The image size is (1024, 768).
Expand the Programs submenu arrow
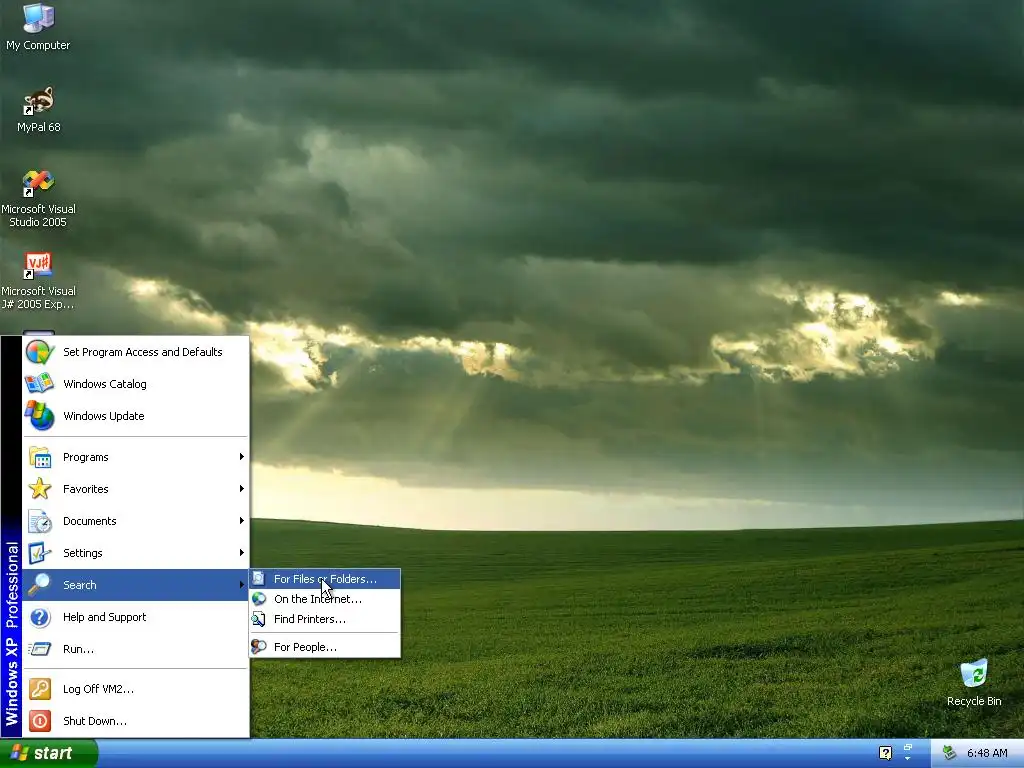tap(242, 456)
